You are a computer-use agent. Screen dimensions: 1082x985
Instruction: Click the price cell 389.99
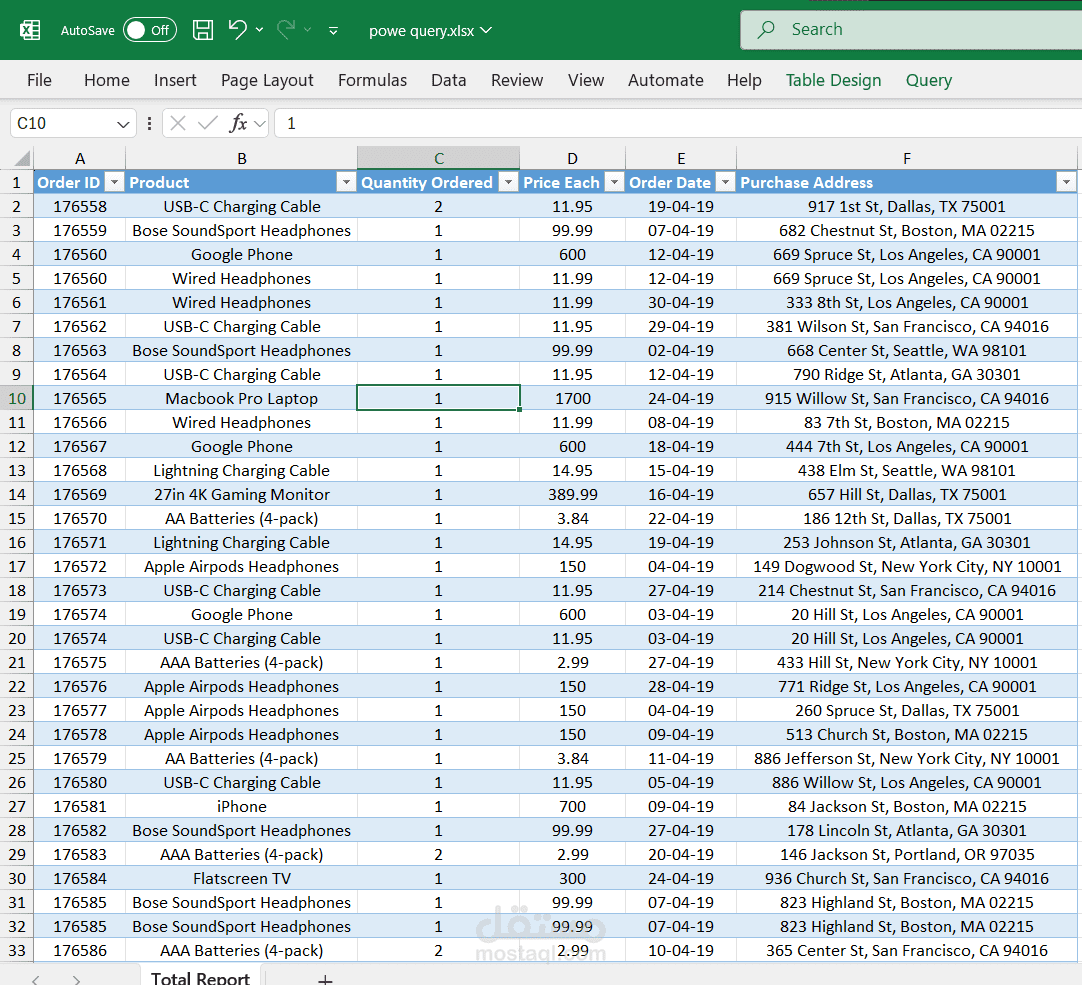(573, 495)
